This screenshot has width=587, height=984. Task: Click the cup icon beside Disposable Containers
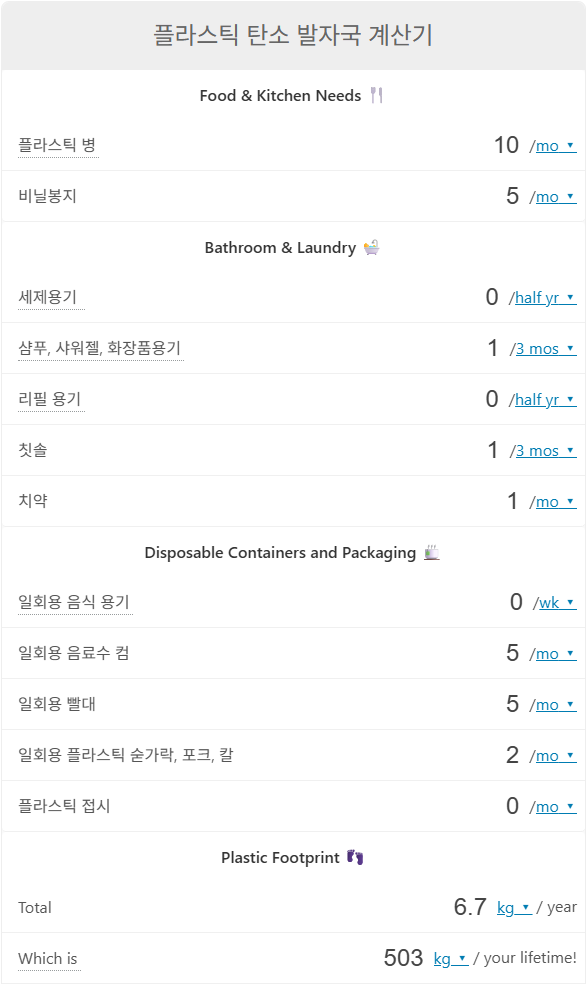(432, 552)
